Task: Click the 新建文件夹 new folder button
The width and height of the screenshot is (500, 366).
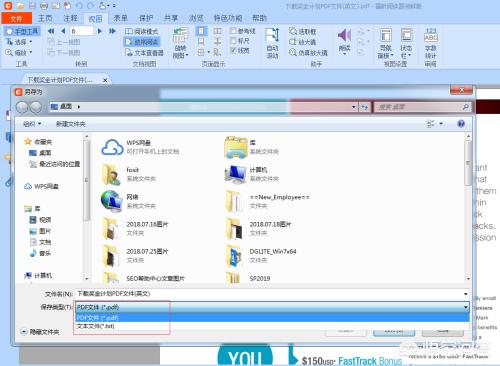Action: tap(71, 124)
